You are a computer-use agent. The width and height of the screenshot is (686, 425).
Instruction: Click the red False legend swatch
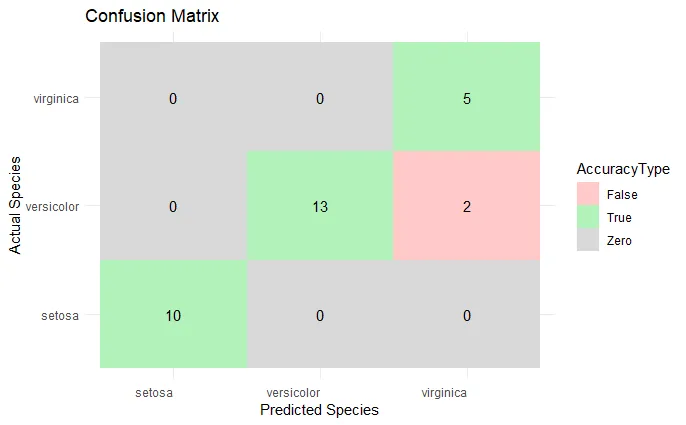pos(588,194)
